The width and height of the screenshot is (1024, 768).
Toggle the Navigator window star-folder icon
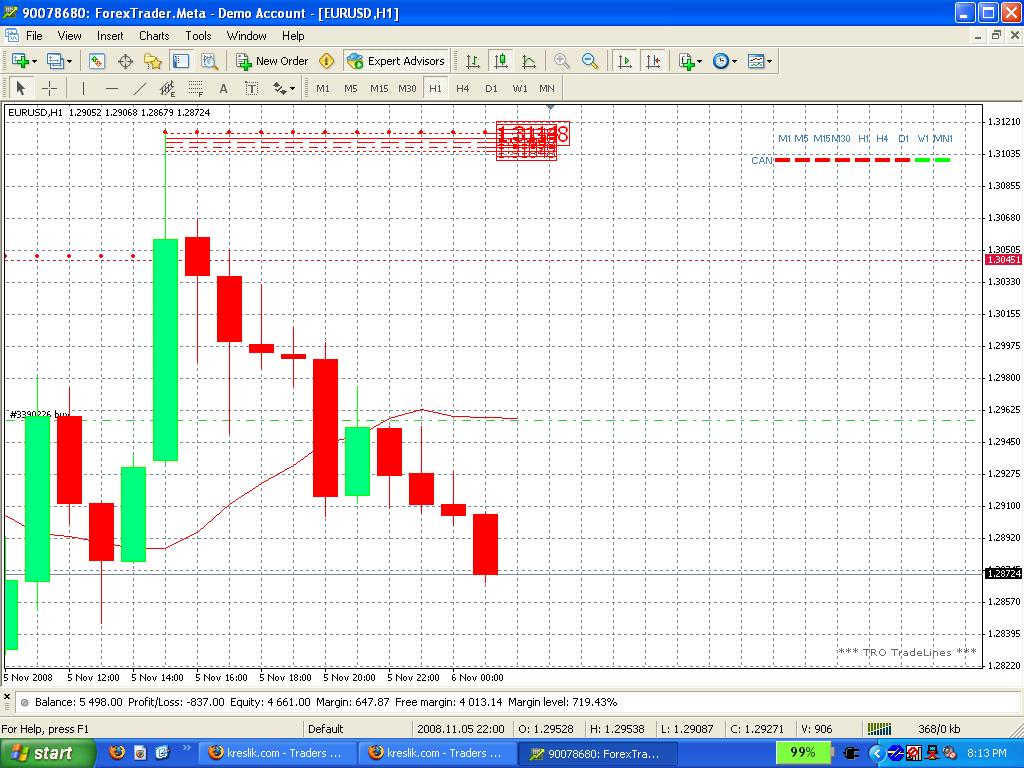(x=153, y=61)
